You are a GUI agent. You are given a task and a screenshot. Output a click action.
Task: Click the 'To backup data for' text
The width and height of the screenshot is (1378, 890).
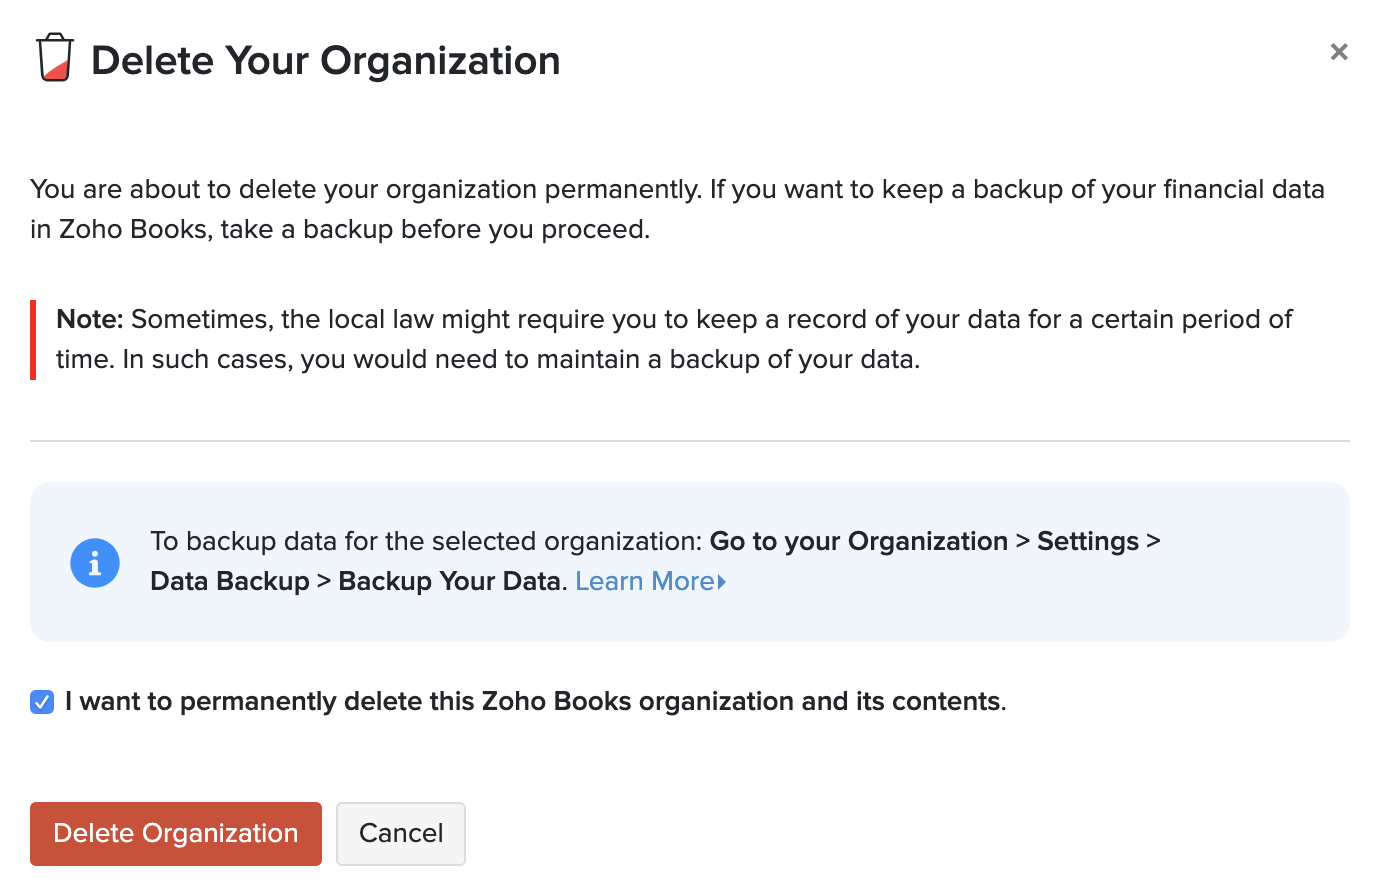point(426,541)
